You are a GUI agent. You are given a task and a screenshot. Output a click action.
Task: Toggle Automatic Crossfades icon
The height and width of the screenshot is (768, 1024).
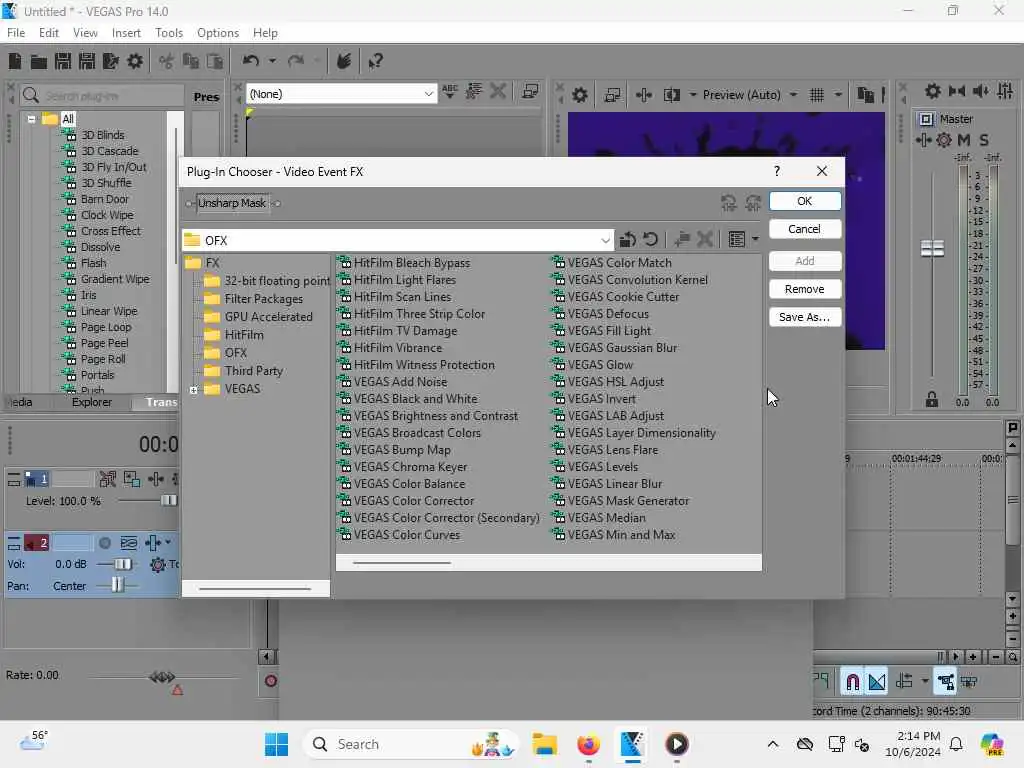877,682
